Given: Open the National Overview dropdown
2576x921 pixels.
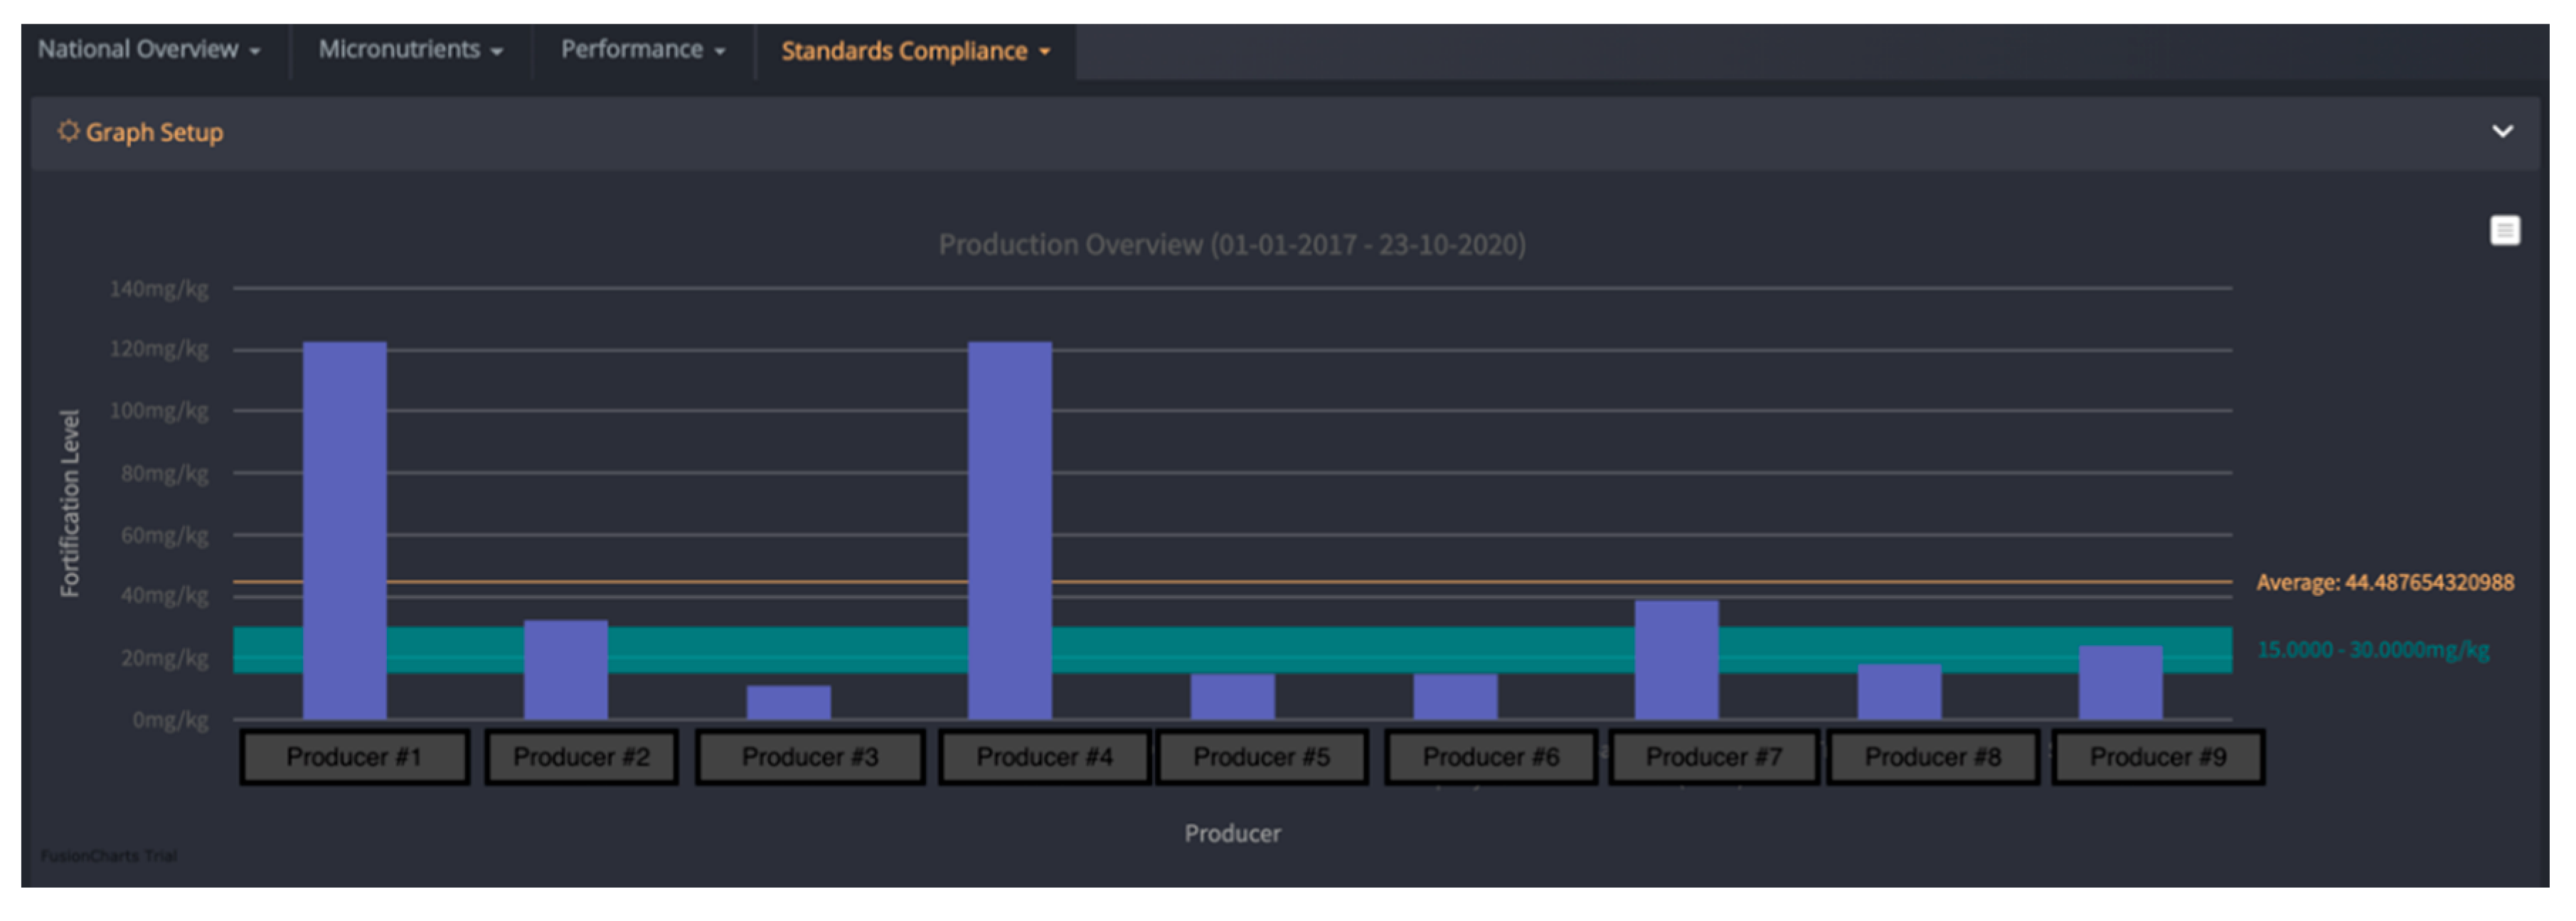Looking at the screenshot, I should [x=149, y=50].
